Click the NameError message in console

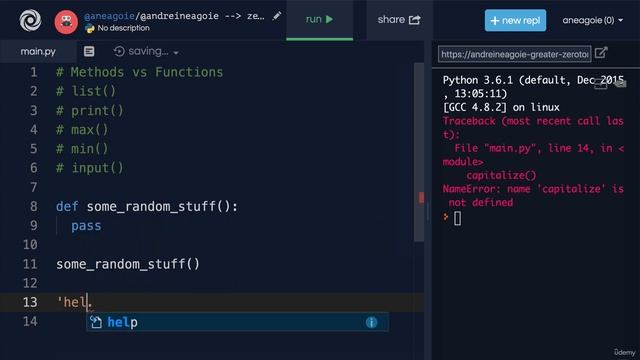coord(533,196)
